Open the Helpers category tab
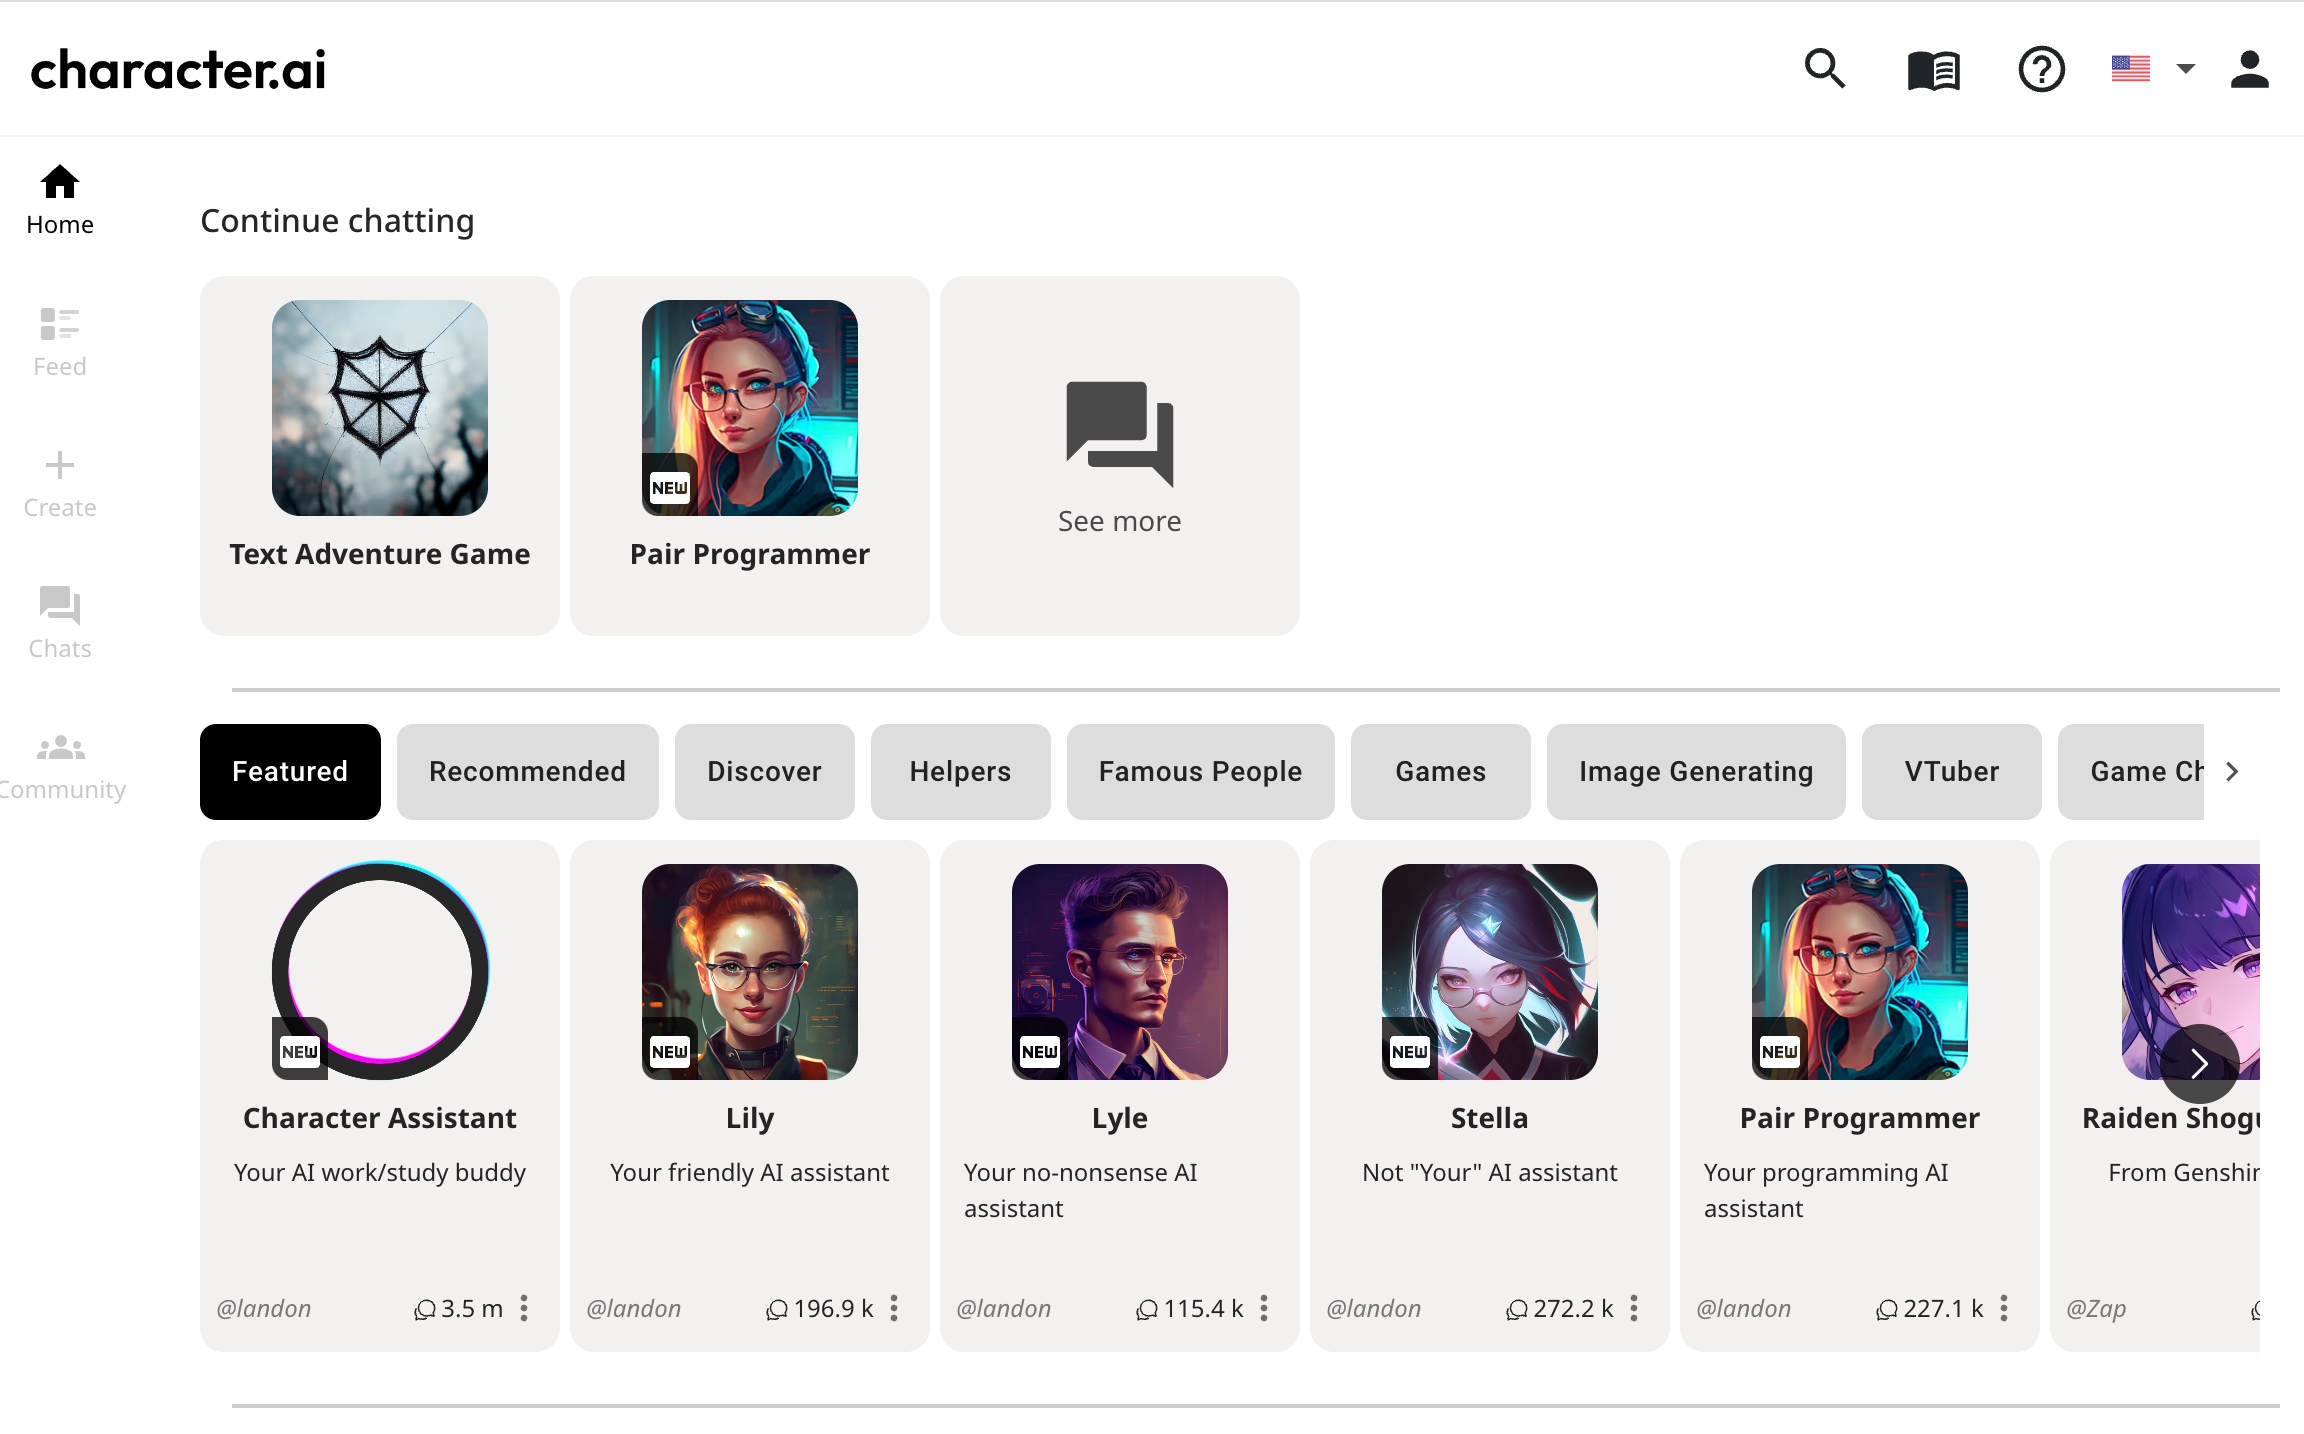 tap(960, 771)
